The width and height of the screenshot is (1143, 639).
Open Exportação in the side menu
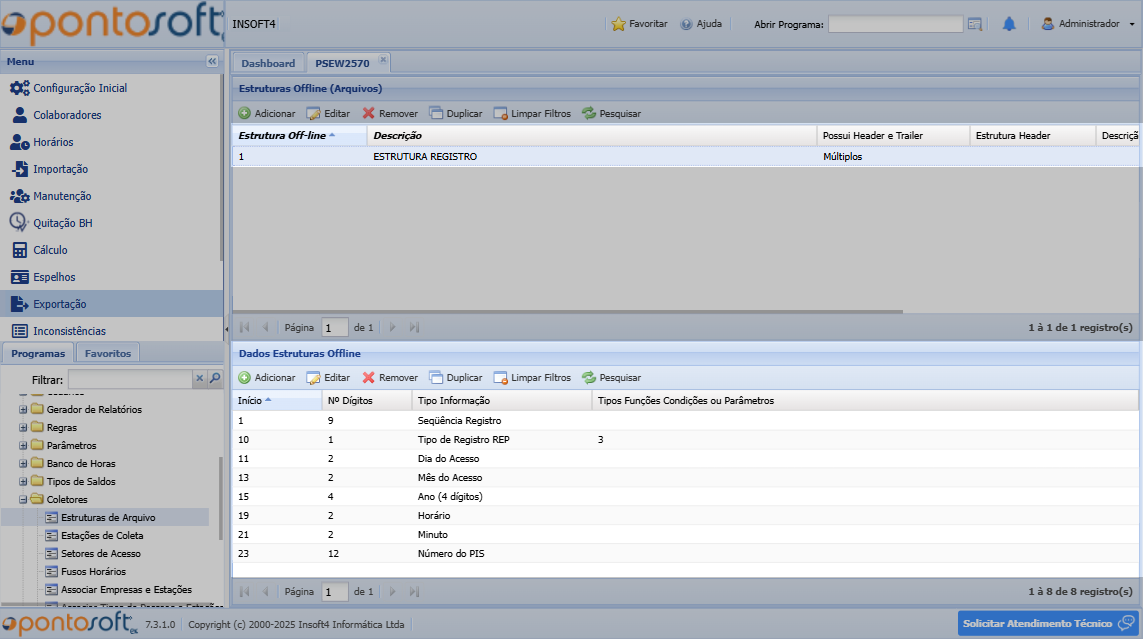[x=60, y=304]
